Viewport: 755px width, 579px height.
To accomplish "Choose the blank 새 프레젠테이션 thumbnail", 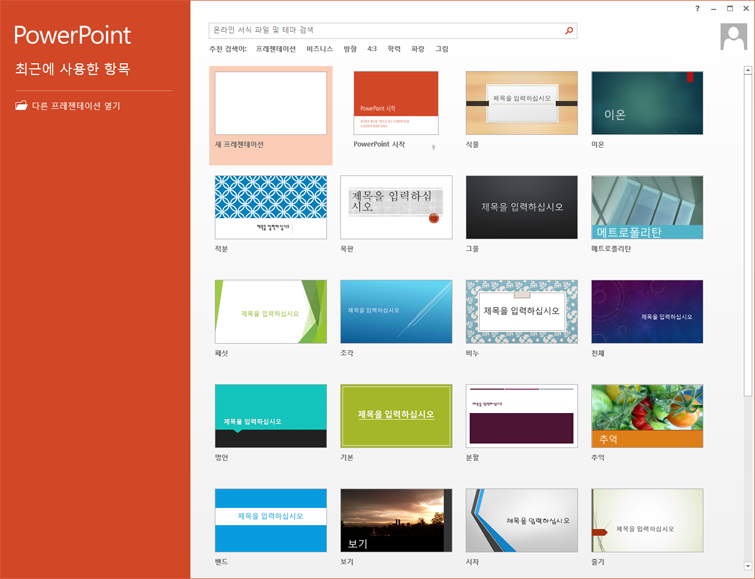I will (271, 103).
